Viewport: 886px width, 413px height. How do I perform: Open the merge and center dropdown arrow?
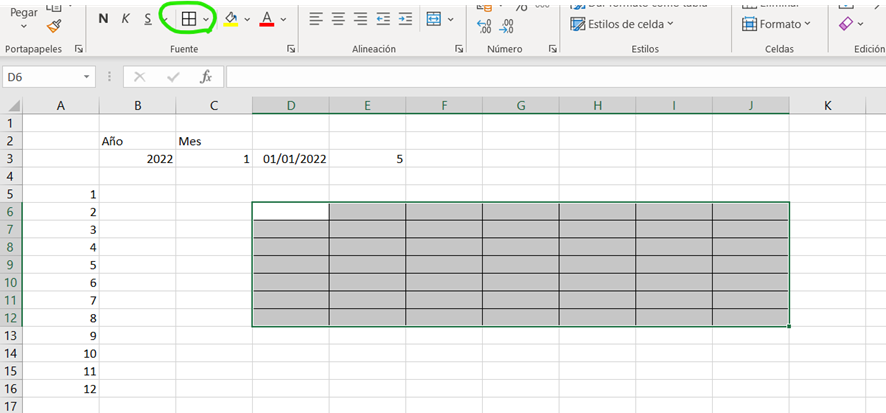click(450, 19)
